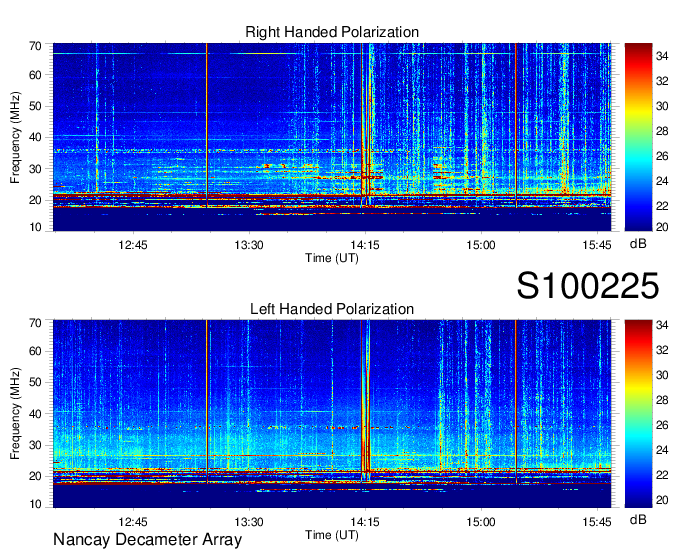Click the 30 MHz tick on lower plot
Viewport: 680px width, 552px height.
pos(35,445)
